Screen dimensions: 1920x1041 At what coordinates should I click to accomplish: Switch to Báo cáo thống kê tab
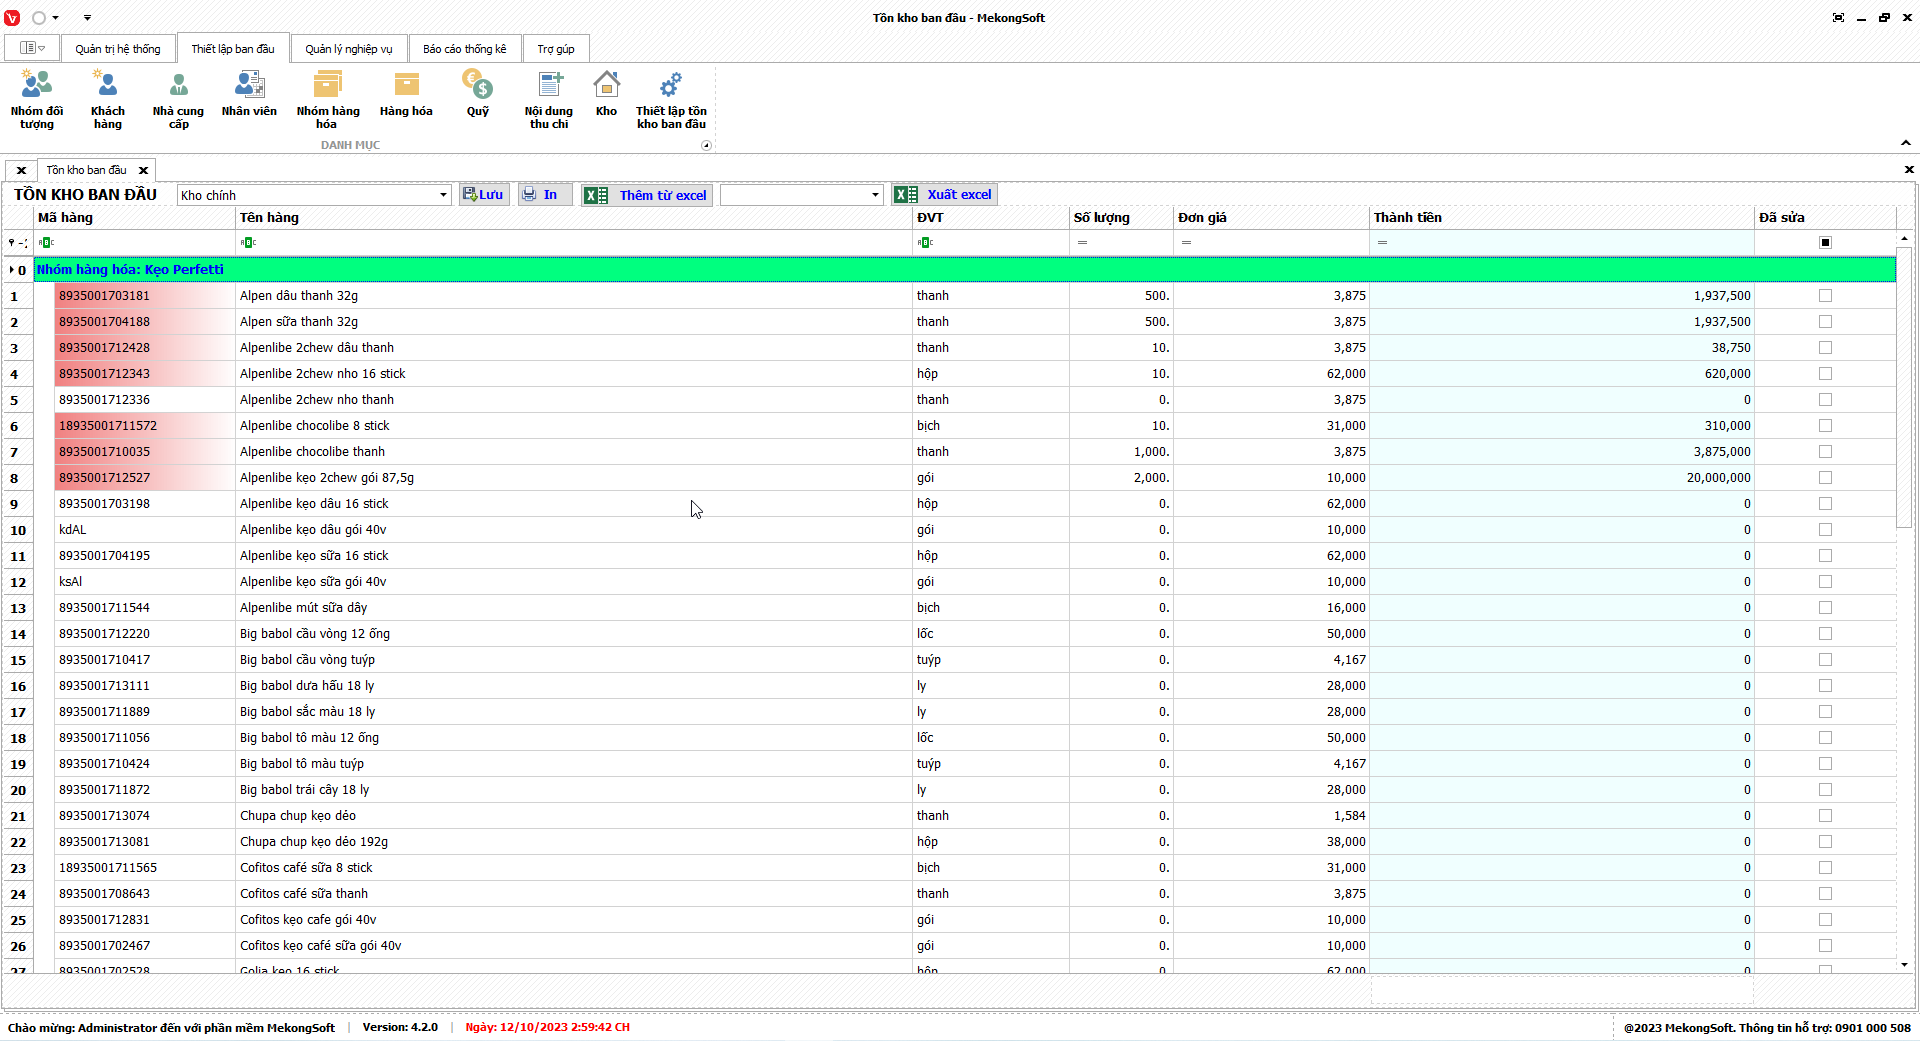(464, 49)
